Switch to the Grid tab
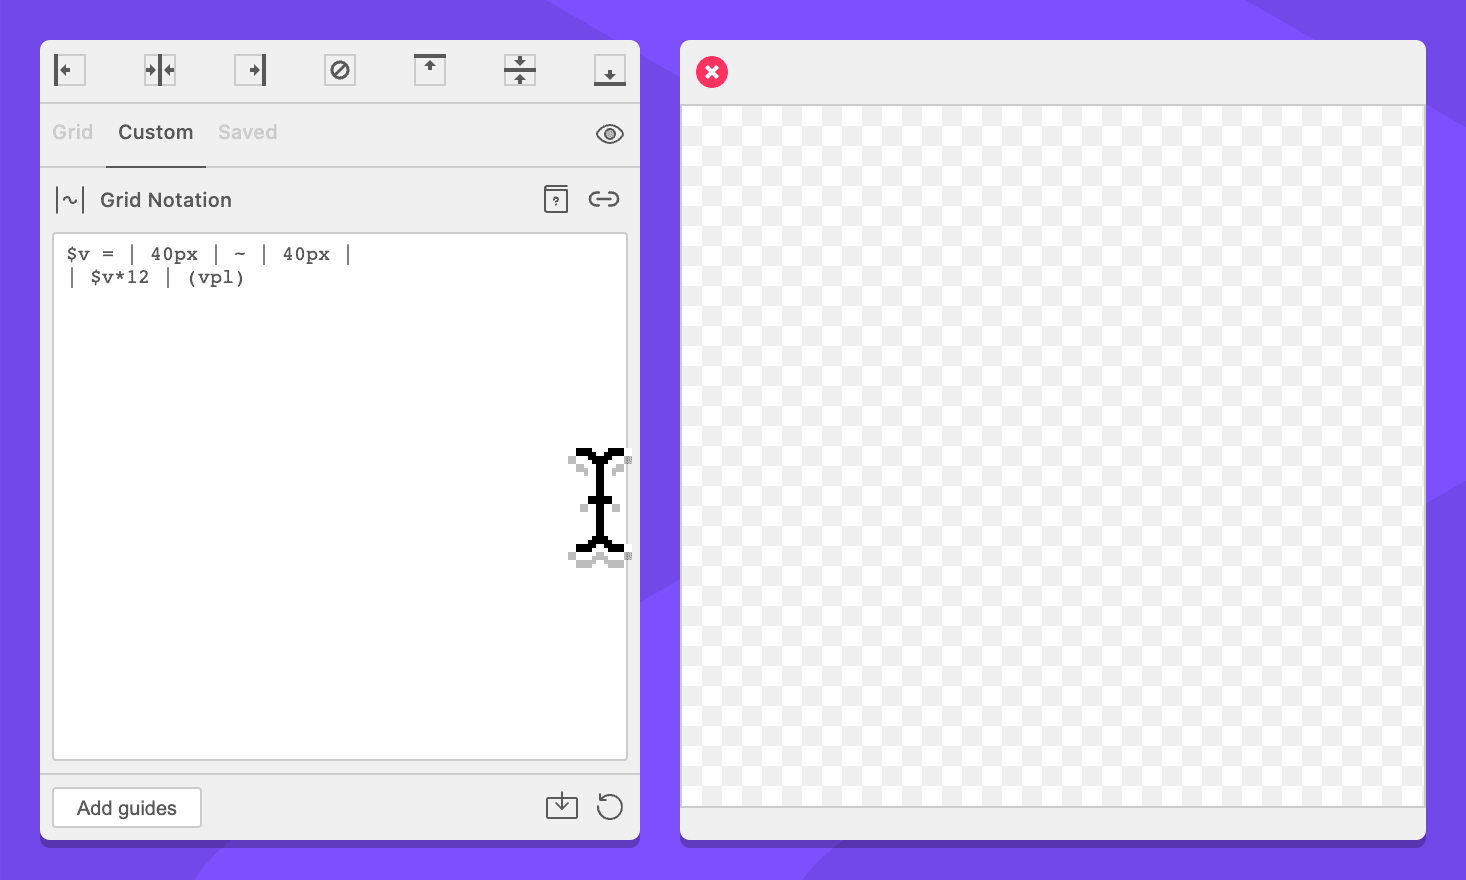Screen dimensions: 1466x880 (72, 132)
